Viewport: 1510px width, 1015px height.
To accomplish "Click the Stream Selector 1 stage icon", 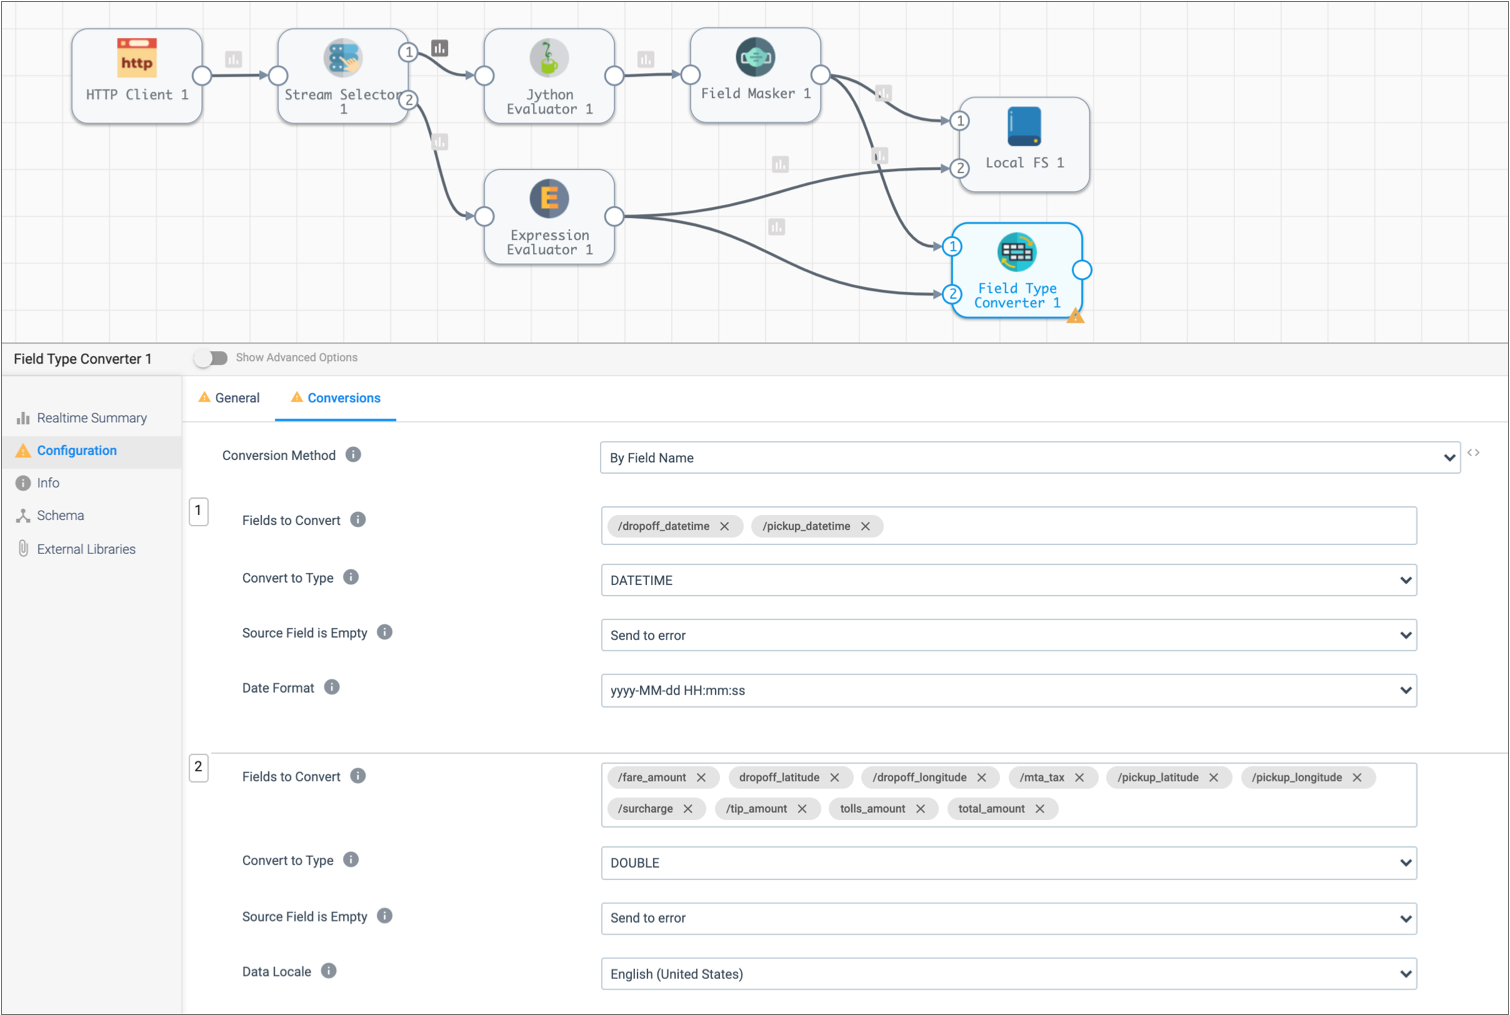I will coord(343,58).
